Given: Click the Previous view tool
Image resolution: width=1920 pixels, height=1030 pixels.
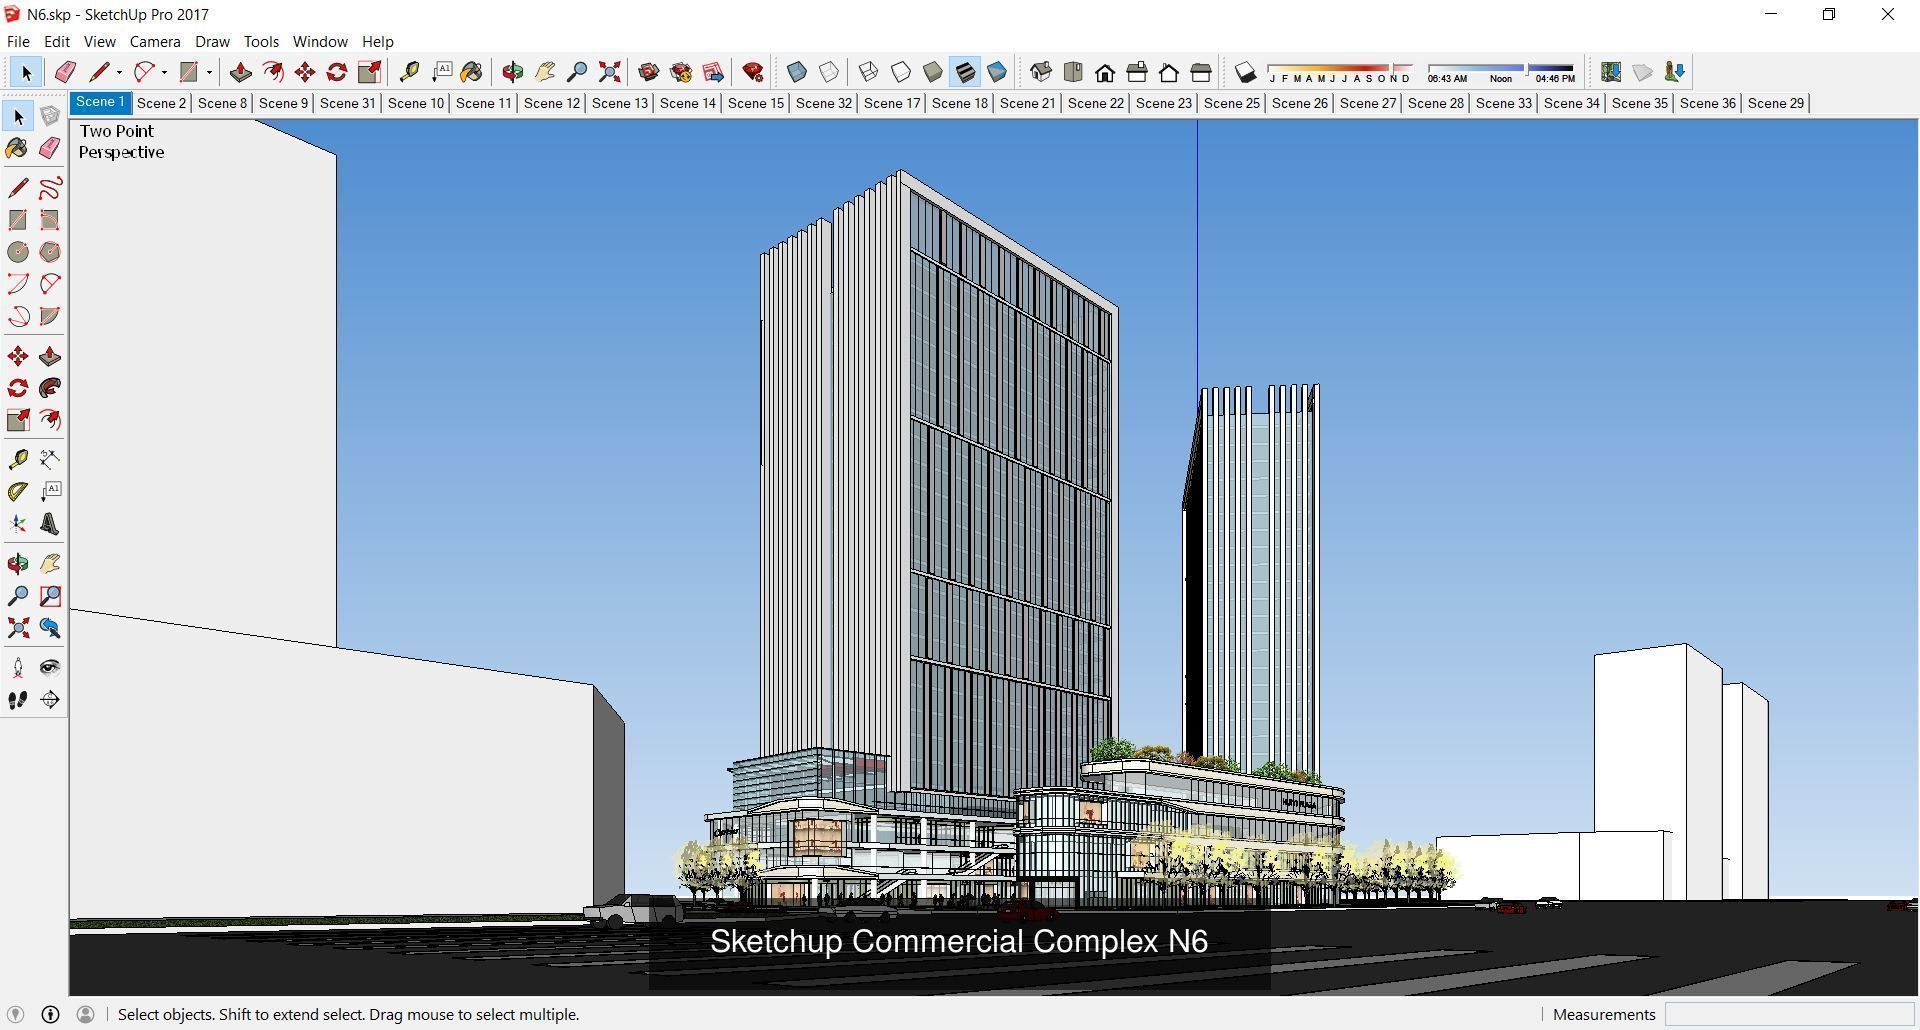Looking at the screenshot, I should point(50,628).
